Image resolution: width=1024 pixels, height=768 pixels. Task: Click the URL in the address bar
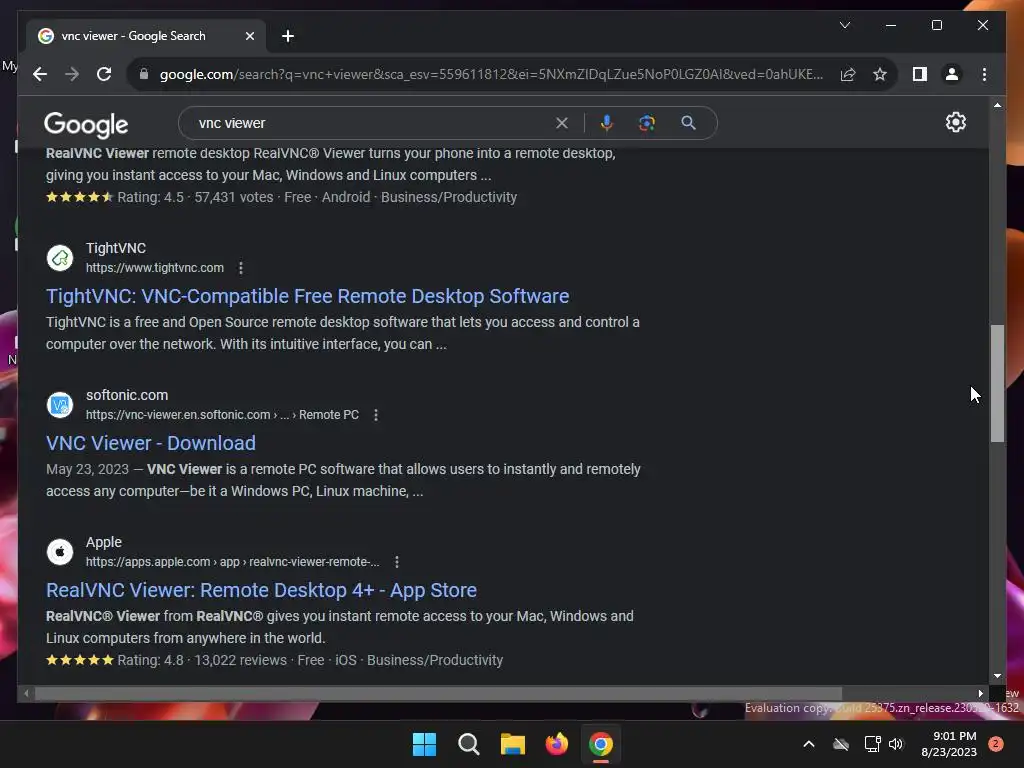[x=491, y=74]
